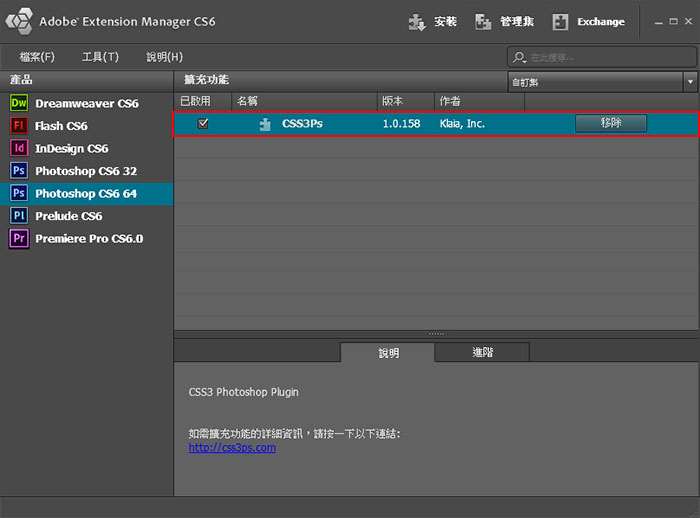
Task: Select Photoshop CS6 32 product
Action: pos(87,171)
